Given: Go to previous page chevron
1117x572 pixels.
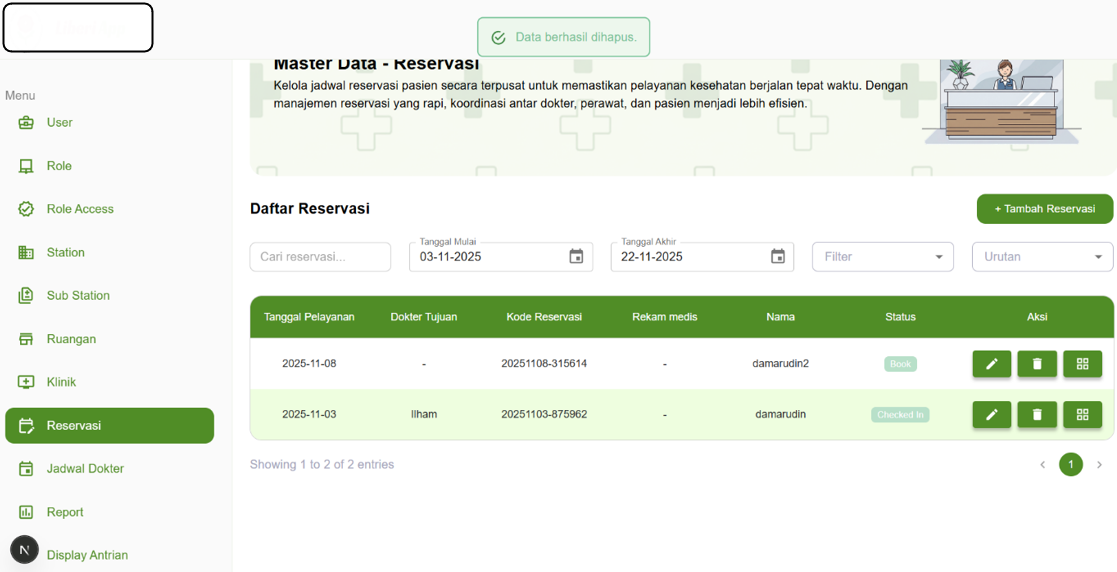Looking at the screenshot, I should (1042, 465).
